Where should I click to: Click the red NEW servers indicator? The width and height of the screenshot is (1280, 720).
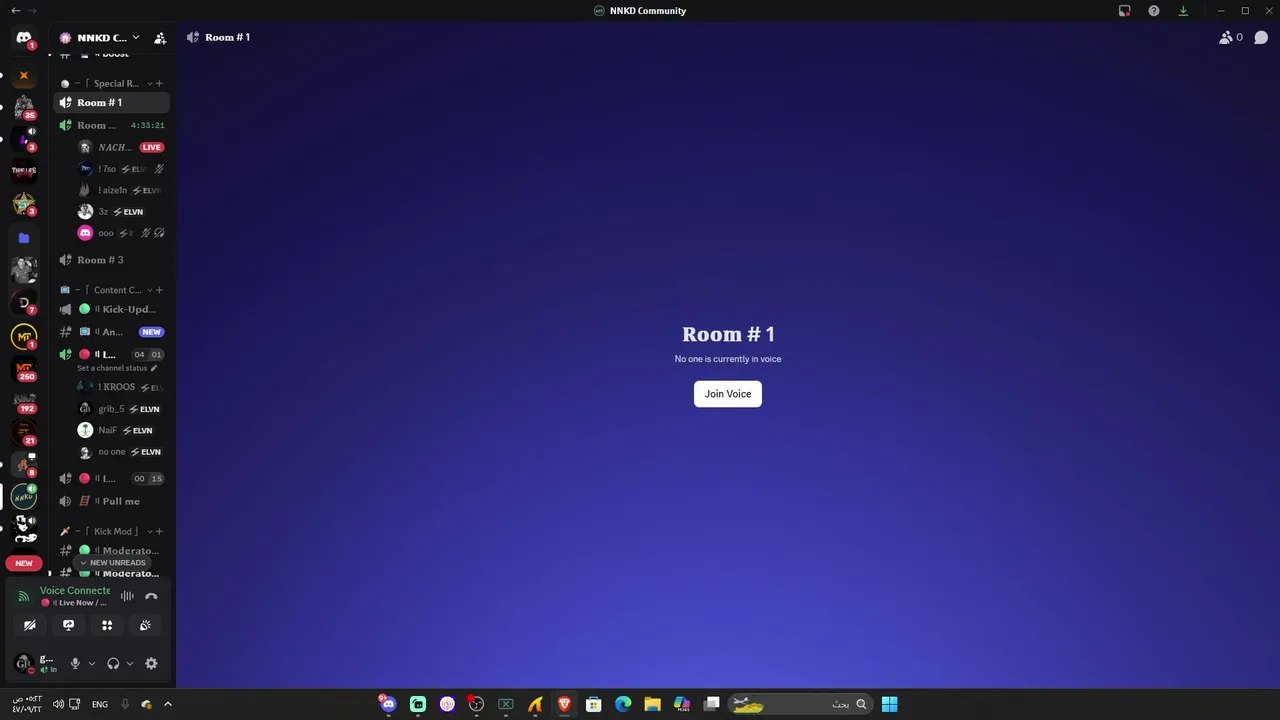24,563
